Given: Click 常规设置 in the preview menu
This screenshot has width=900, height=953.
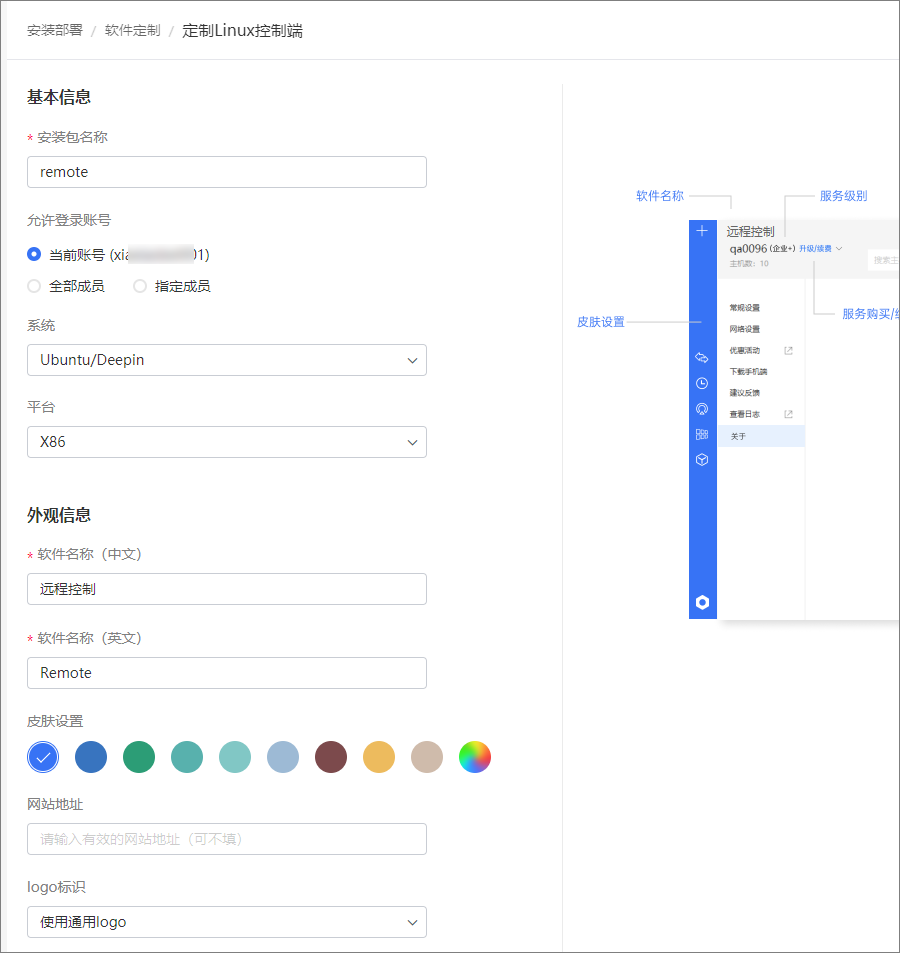Looking at the screenshot, I should [x=745, y=308].
